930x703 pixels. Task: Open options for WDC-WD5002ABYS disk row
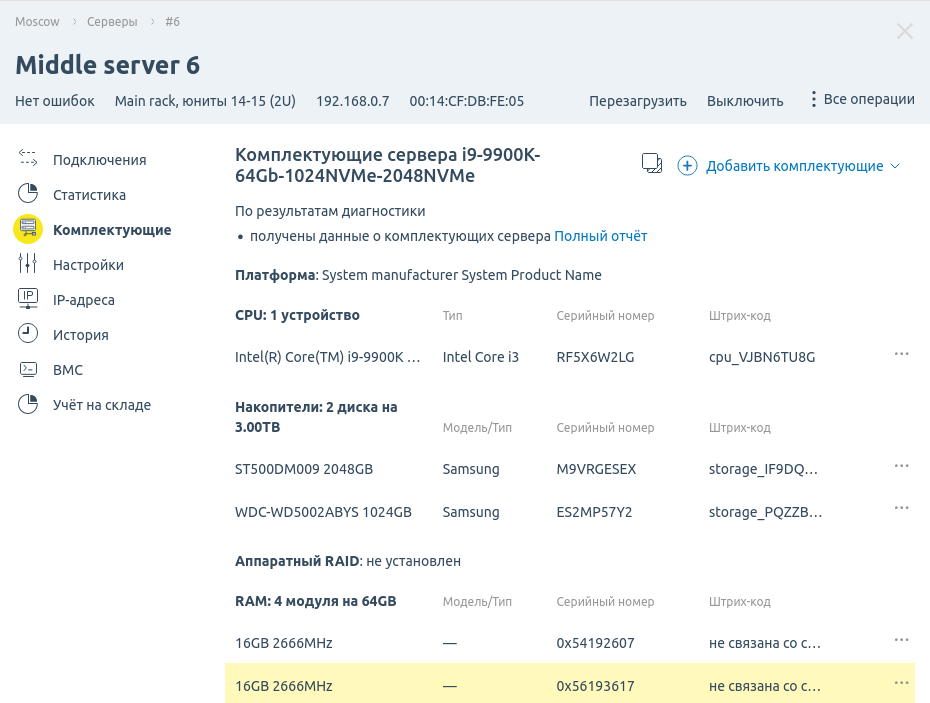coord(901,509)
